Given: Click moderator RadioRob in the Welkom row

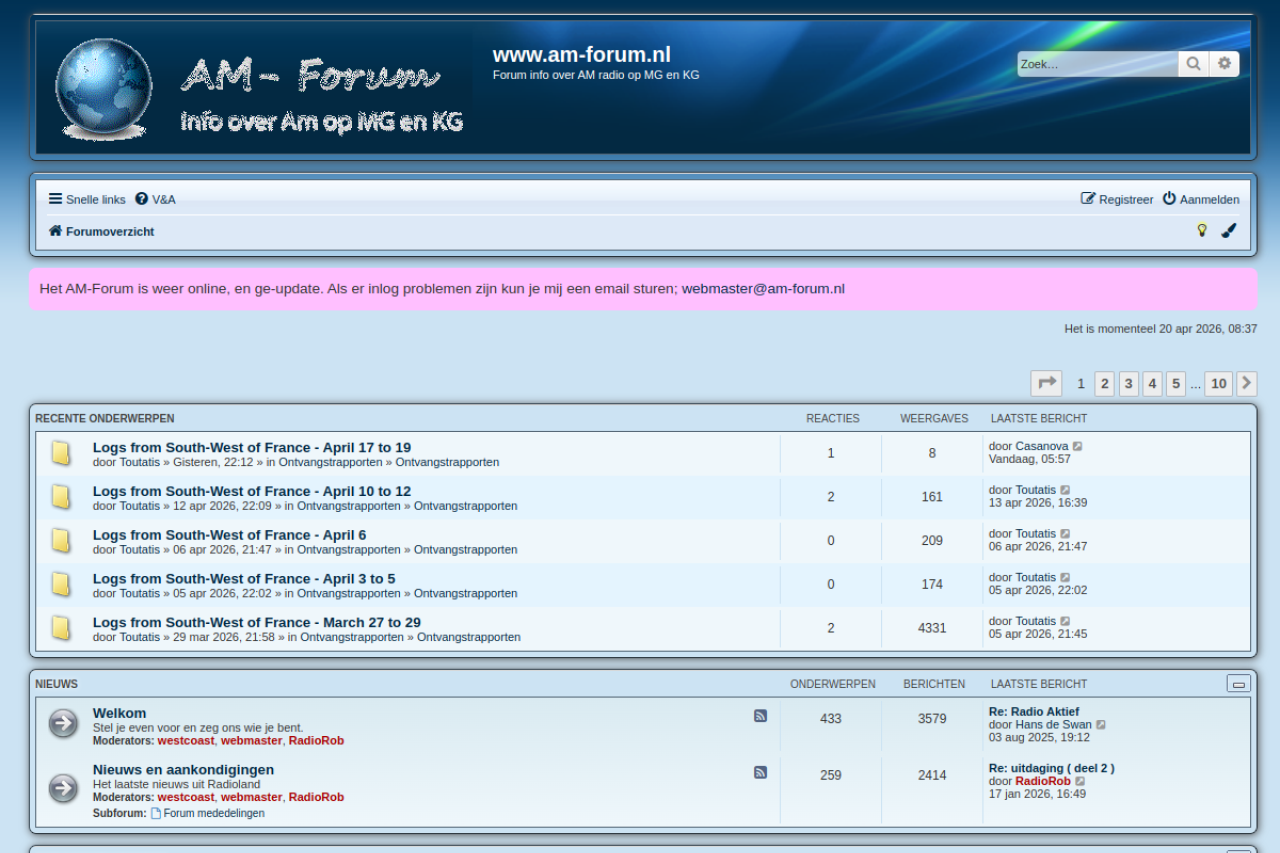Looking at the screenshot, I should click(316, 741).
